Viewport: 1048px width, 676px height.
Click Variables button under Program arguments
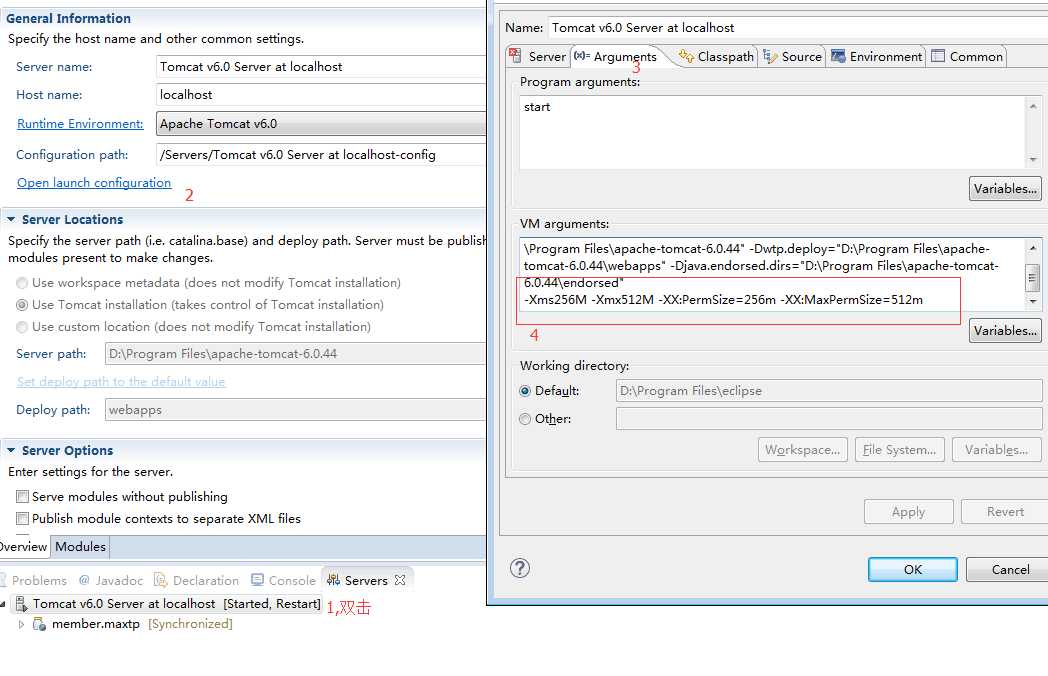(x=1005, y=189)
